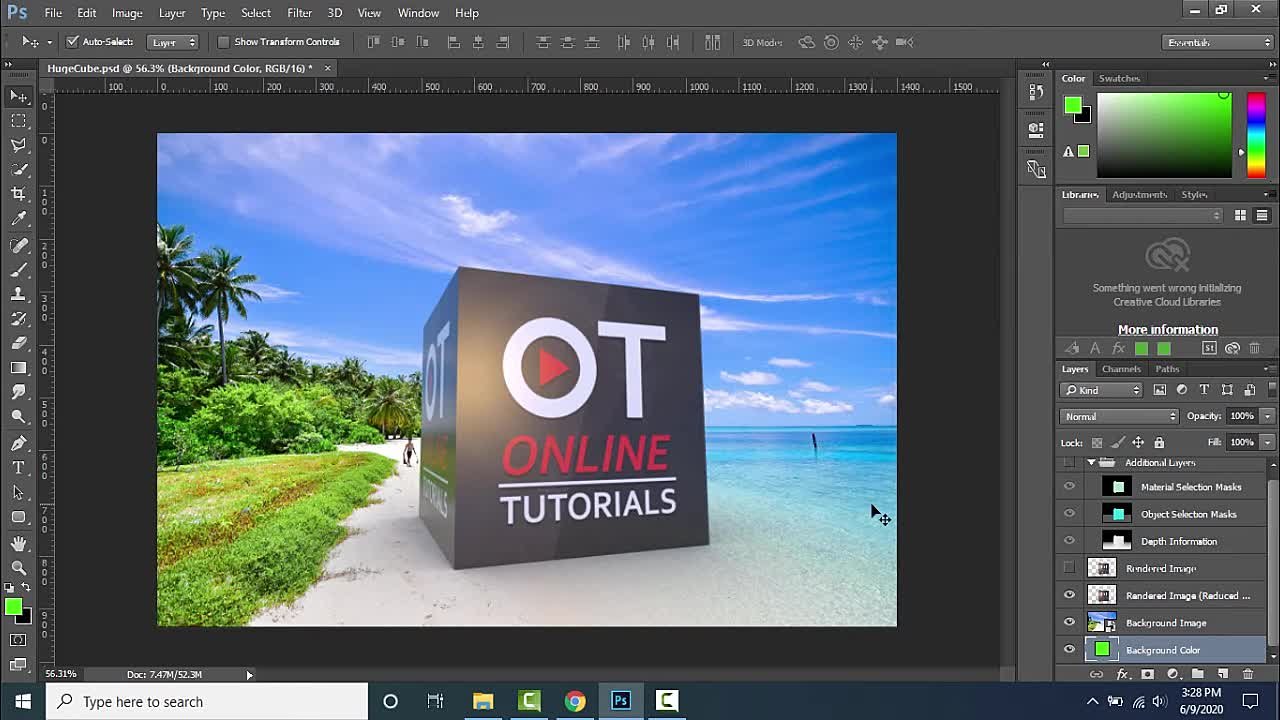1280x720 pixels.
Task: Select the Move tool in the toolbox
Action: [19, 96]
